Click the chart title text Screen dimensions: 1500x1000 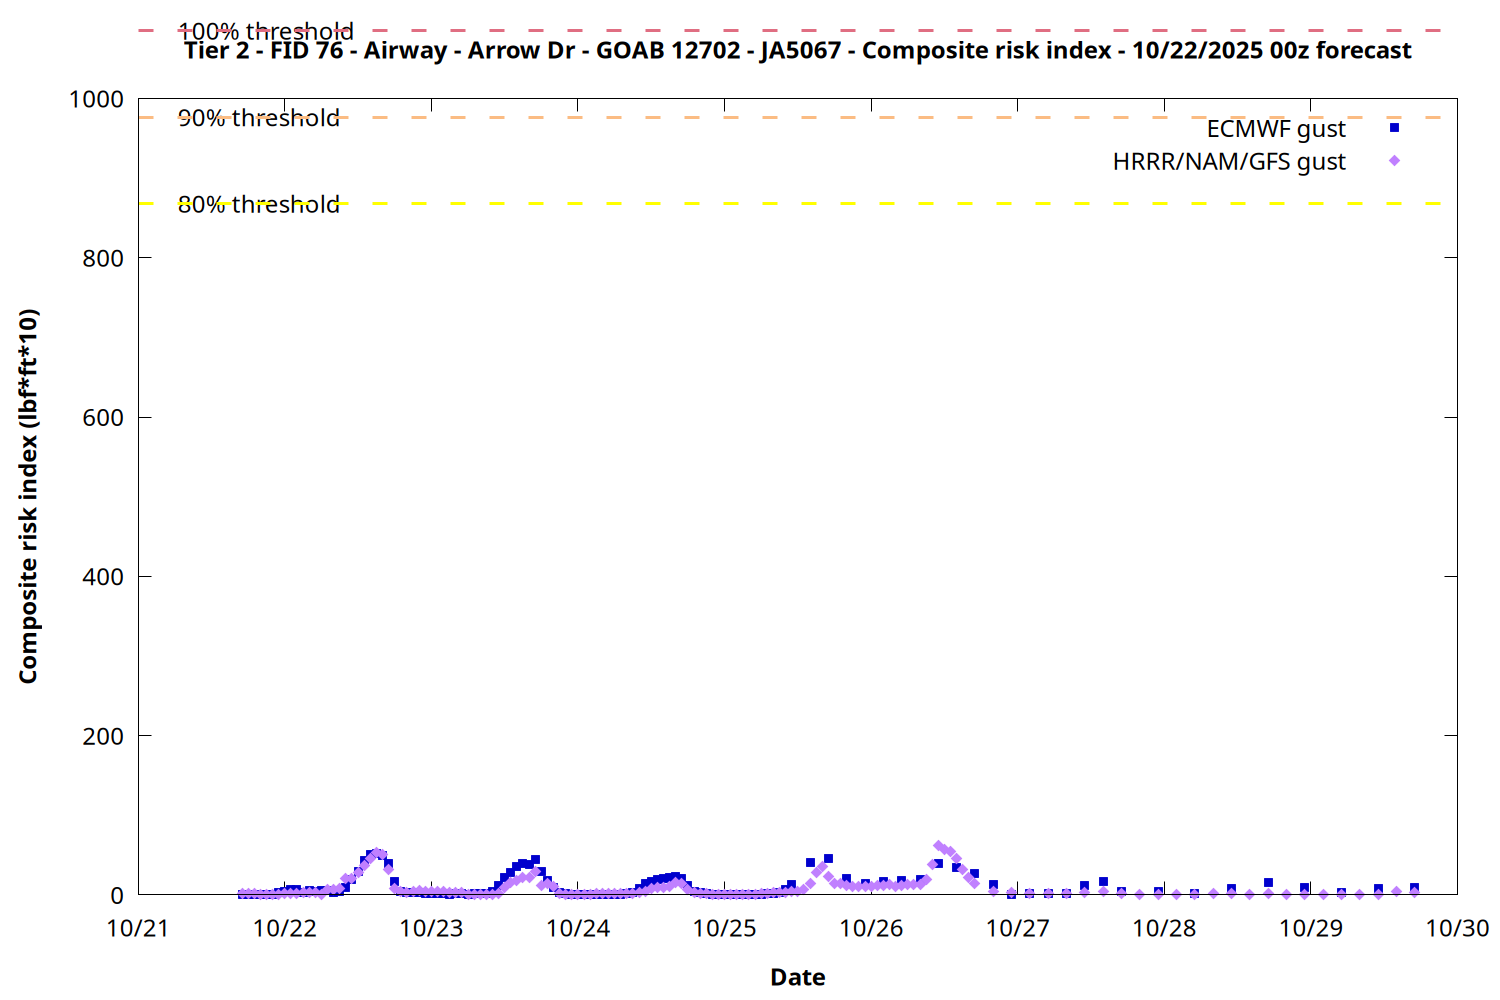click(x=797, y=51)
